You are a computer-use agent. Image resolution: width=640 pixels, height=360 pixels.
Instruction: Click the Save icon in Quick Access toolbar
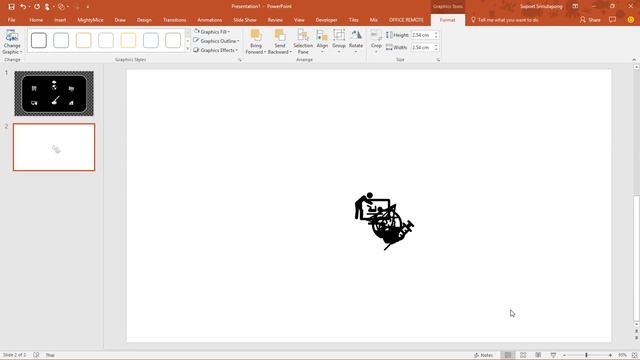[11, 7]
